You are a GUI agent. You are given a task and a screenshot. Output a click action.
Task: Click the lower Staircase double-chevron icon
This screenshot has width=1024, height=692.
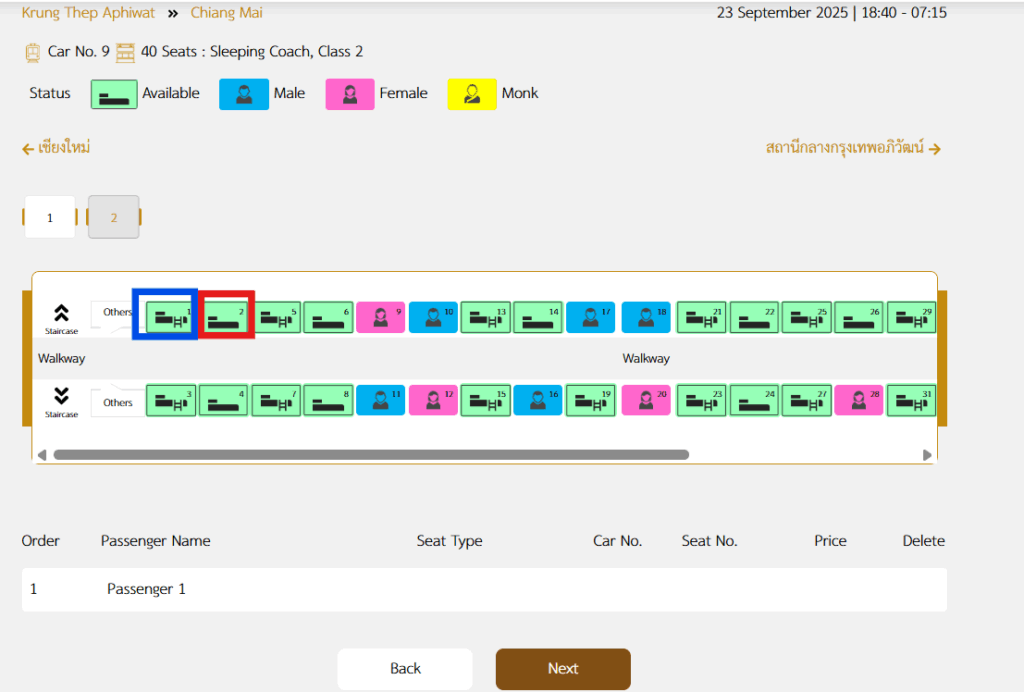(61, 394)
